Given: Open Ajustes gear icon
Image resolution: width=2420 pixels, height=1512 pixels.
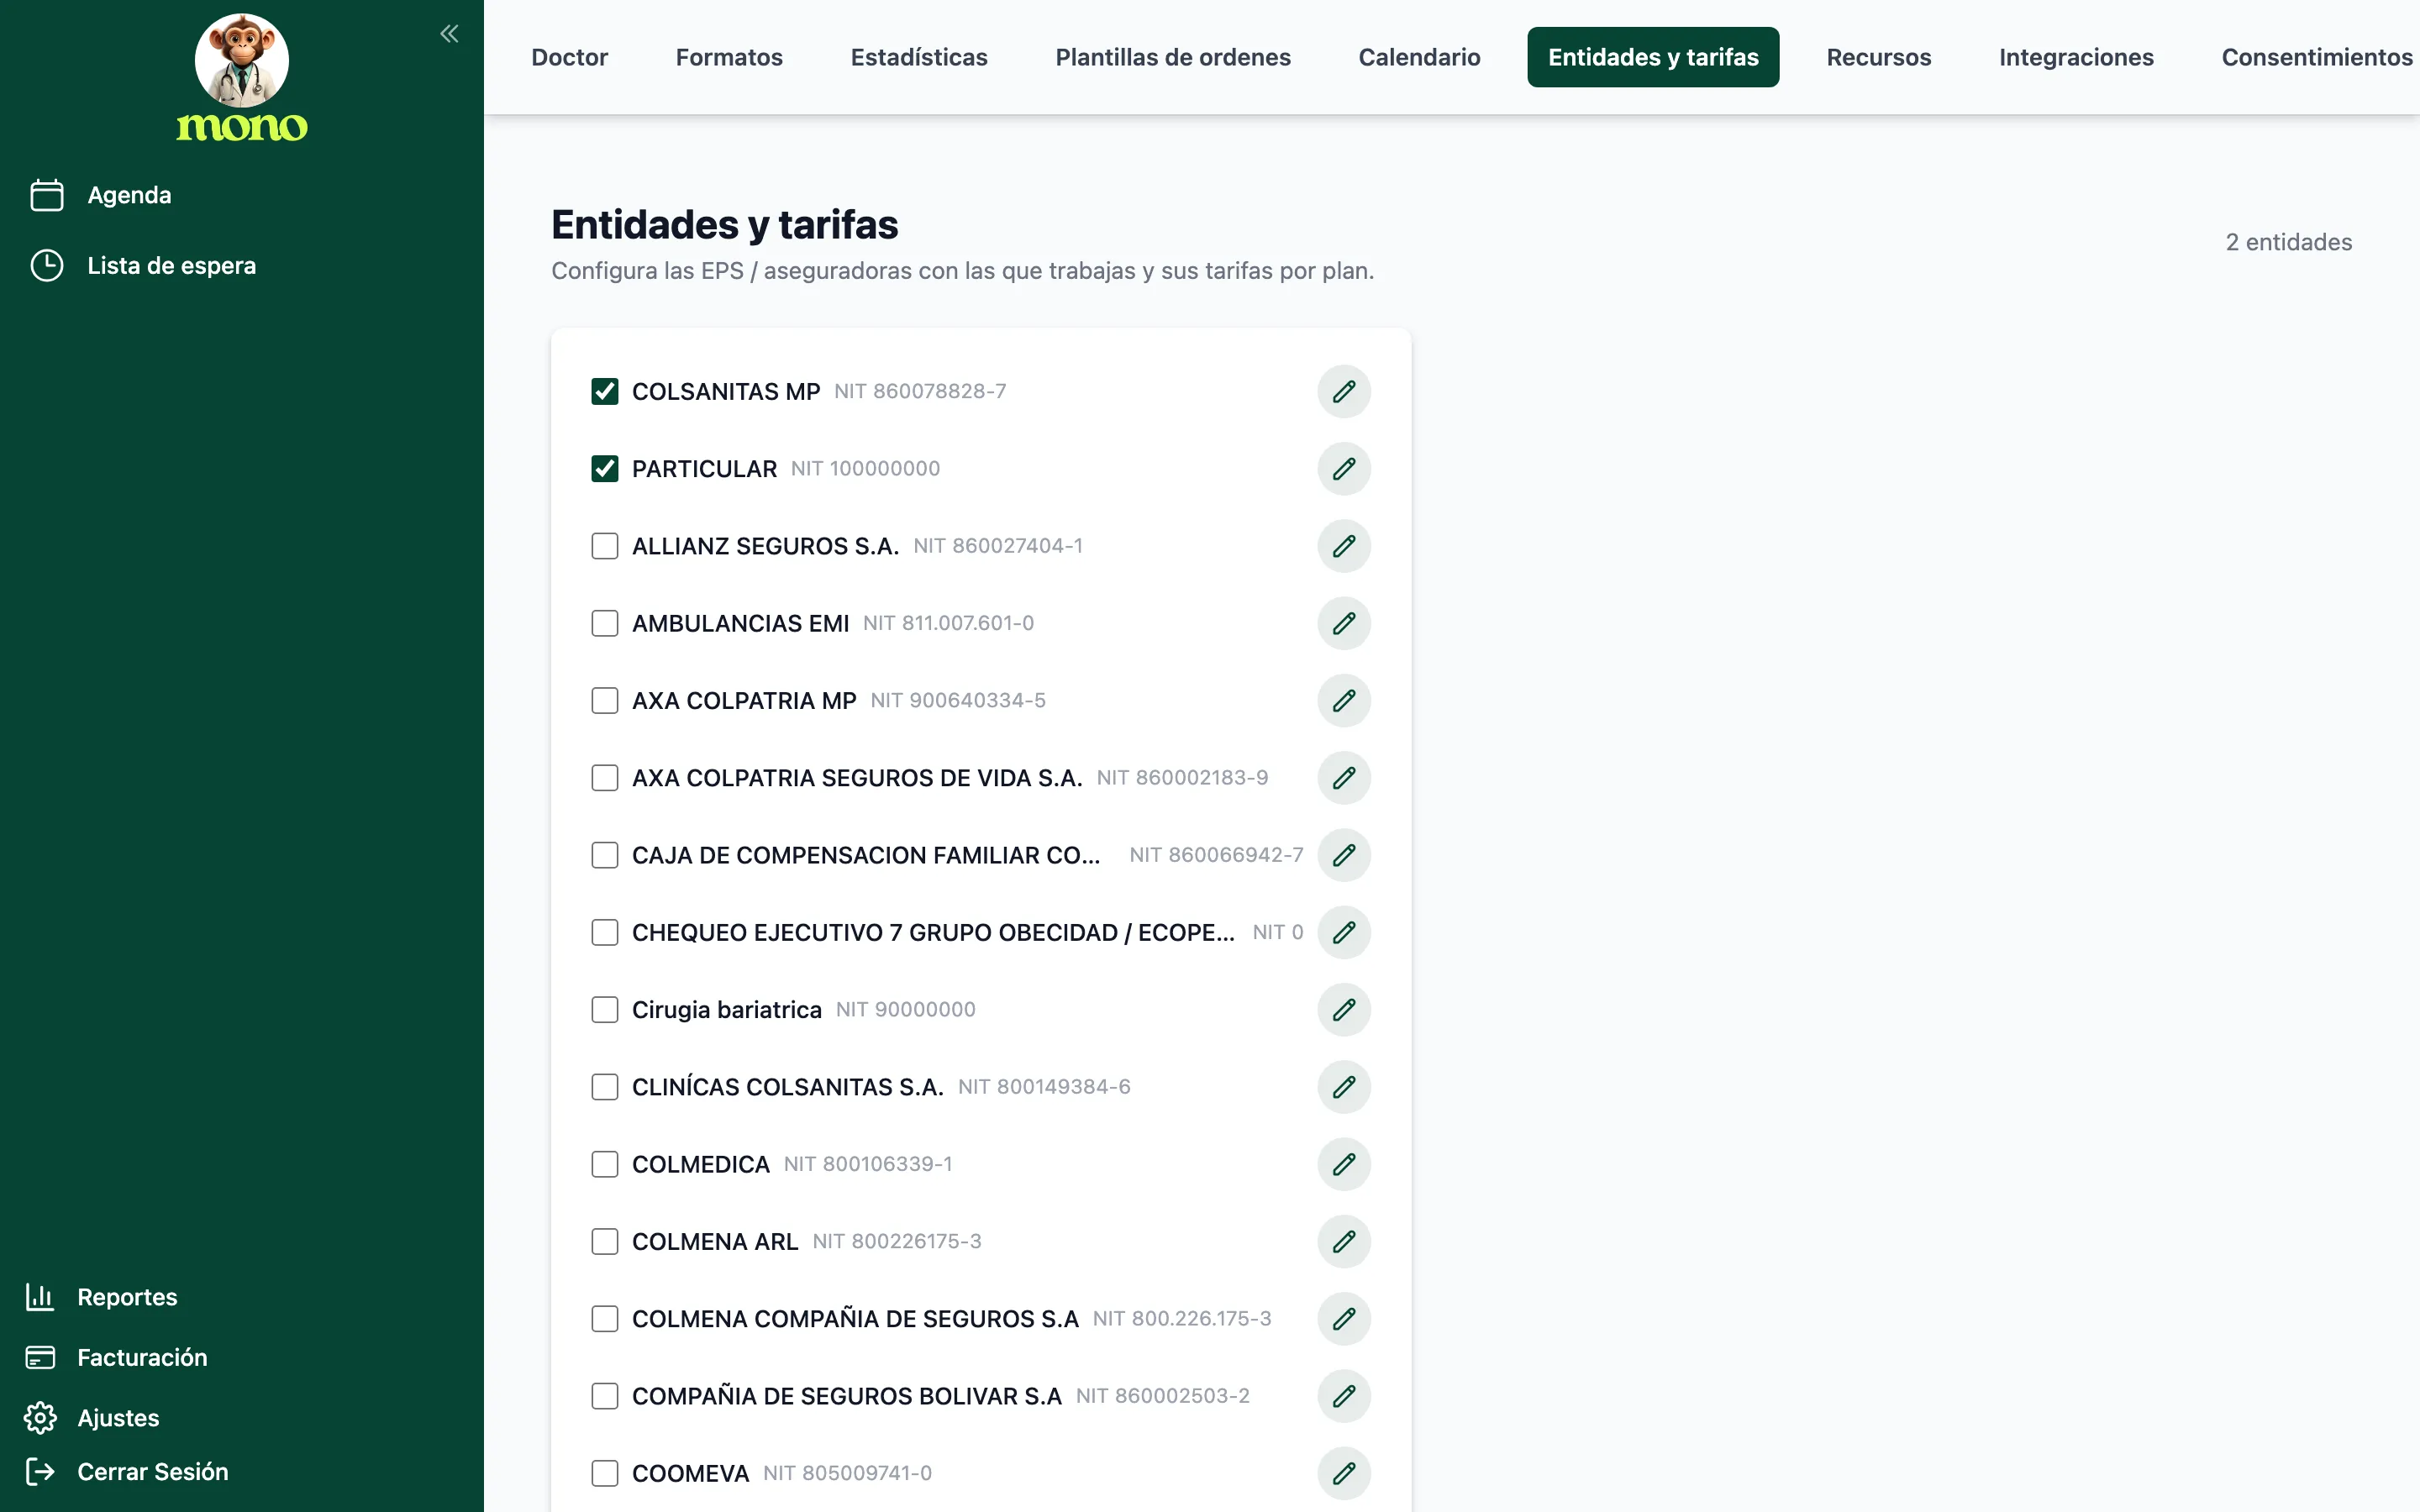Looking at the screenshot, I should pos(40,1418).
